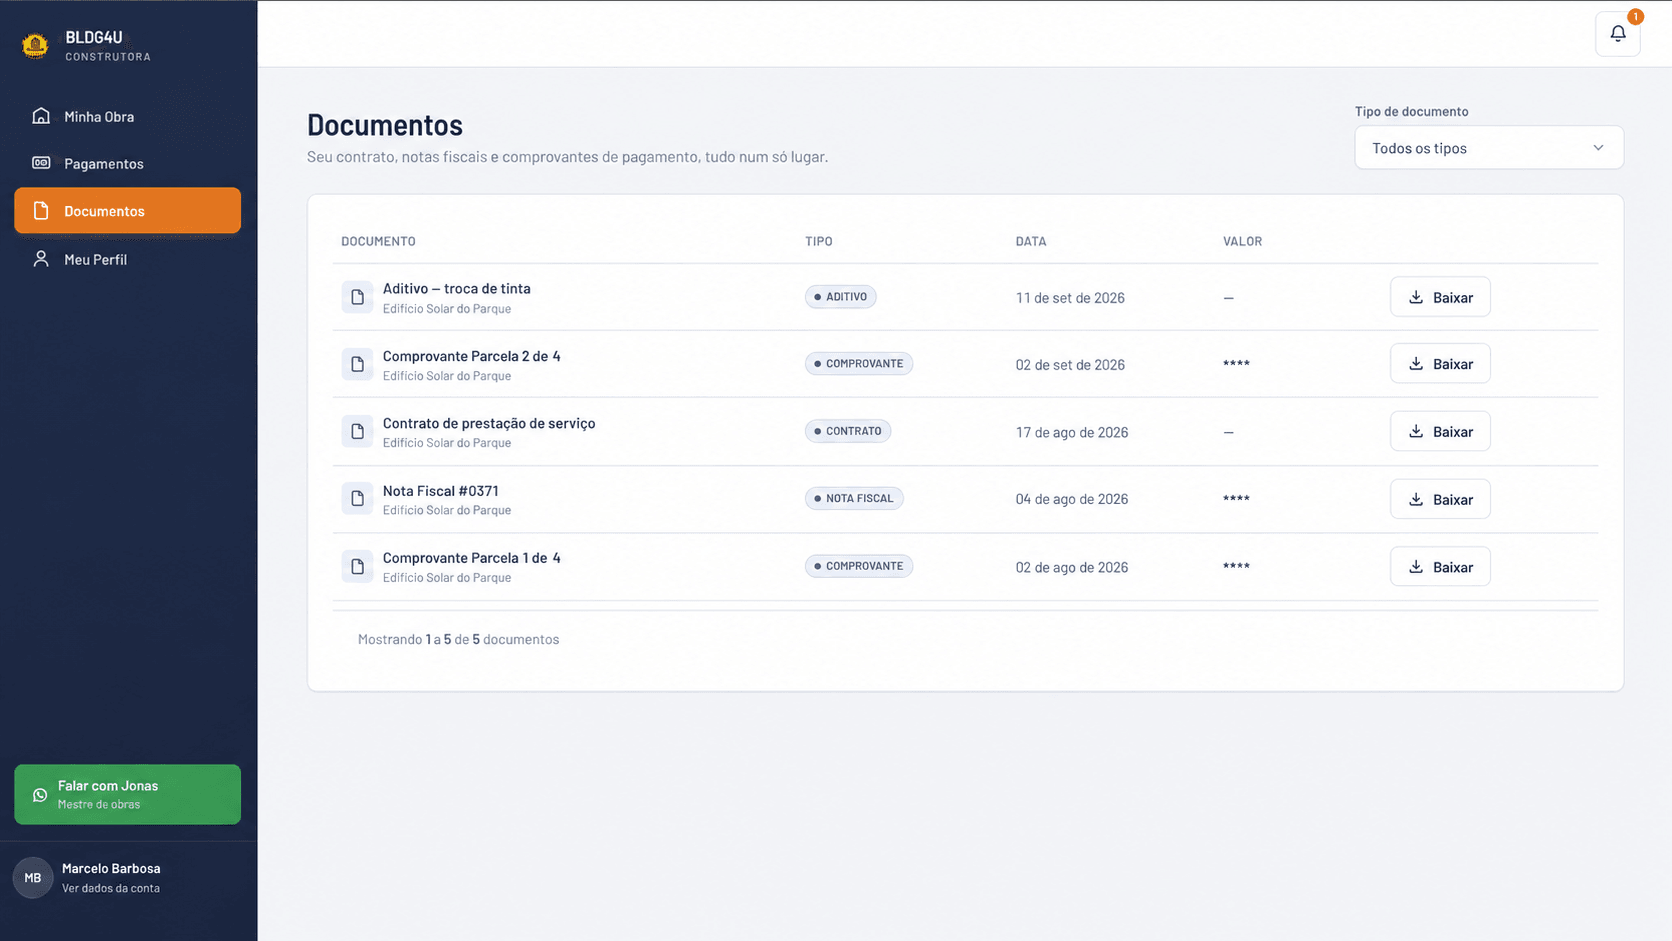Open Ver dados da conta link

coord(111,888)
